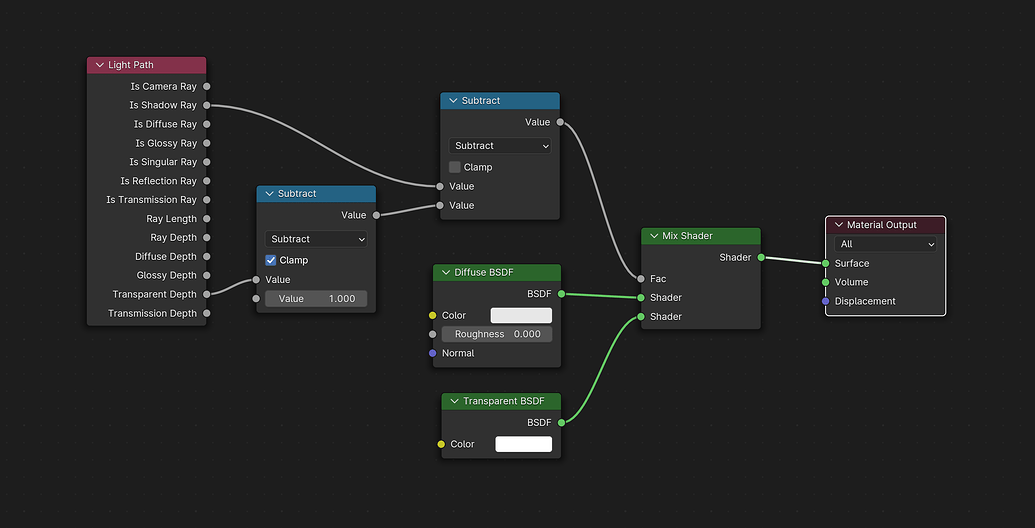Click the Material Output Displacement socket
1035x528 pixels.
tap(826, 301)
